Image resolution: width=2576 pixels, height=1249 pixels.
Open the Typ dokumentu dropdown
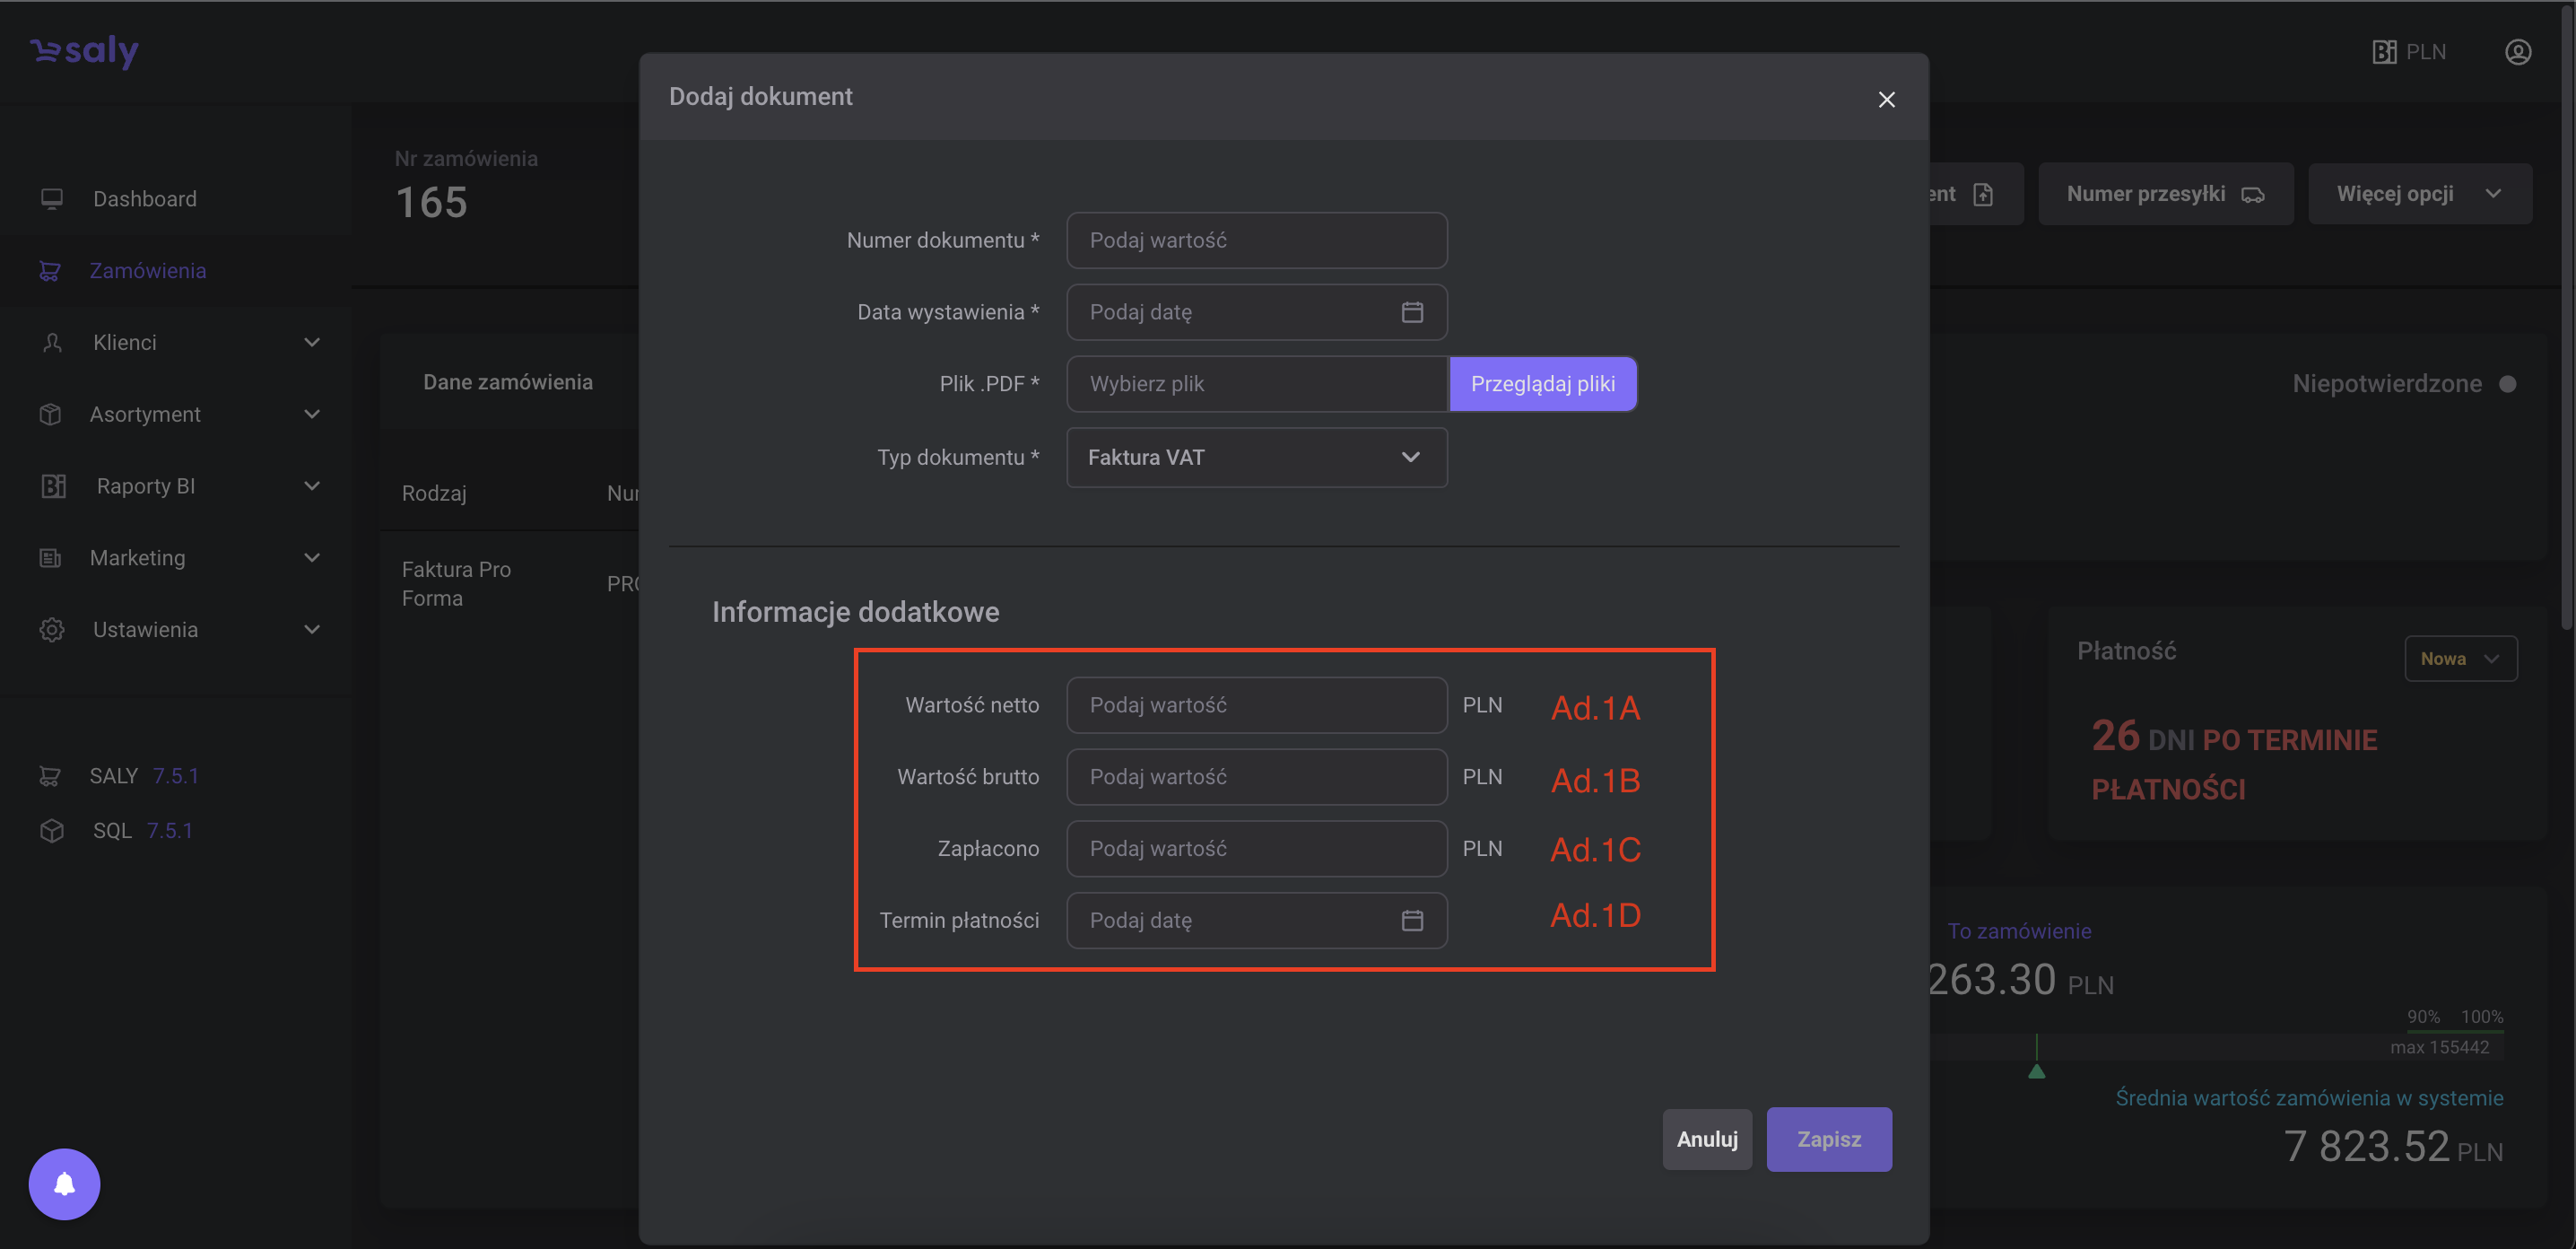[x=1256, y=457]
